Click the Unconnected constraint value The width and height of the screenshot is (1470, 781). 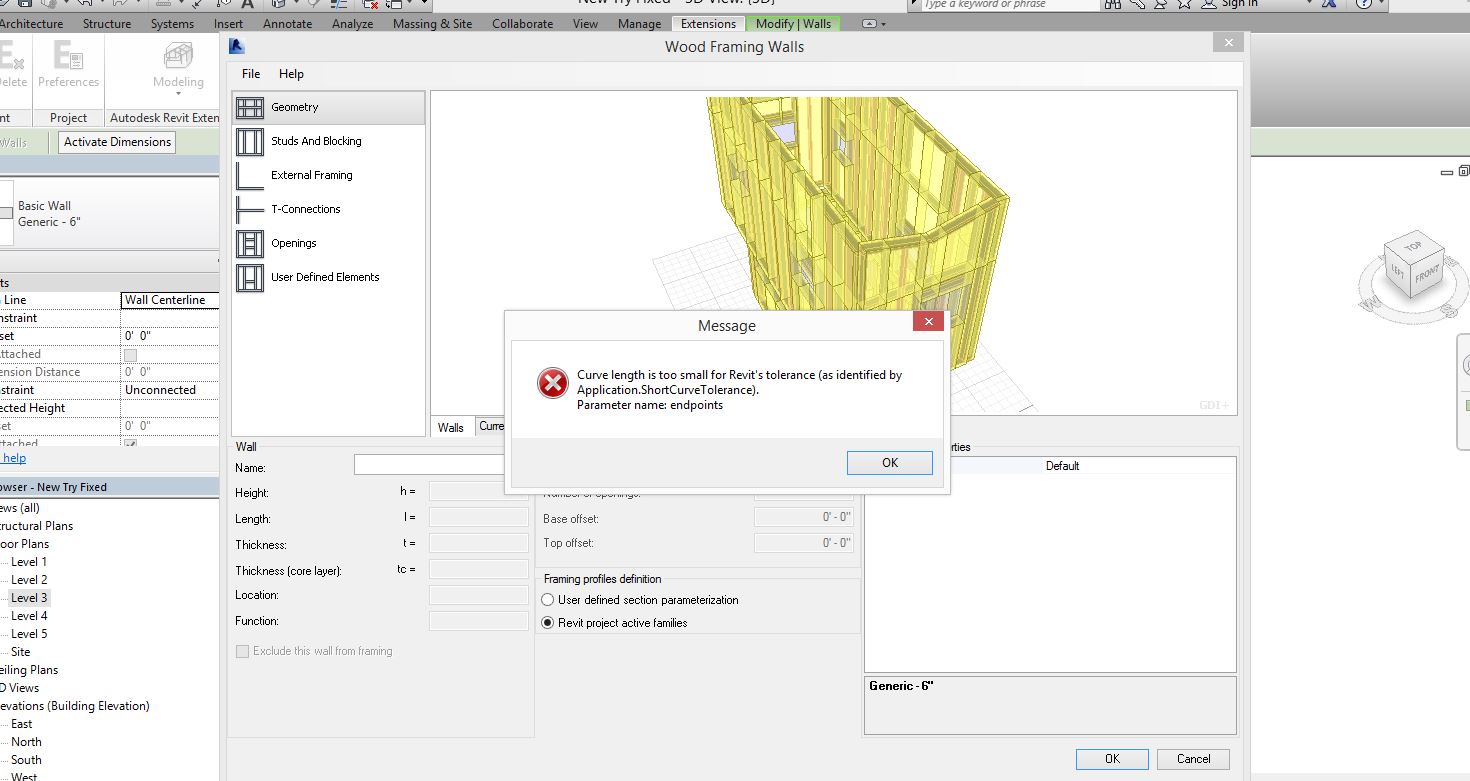(x=170, y=390)
